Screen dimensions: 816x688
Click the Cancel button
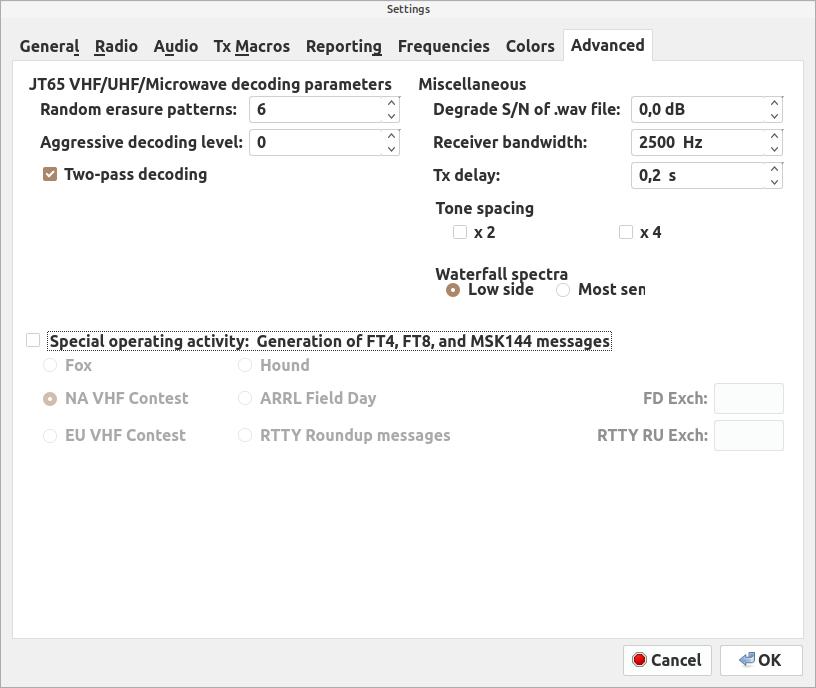click(x=667, y=660)
